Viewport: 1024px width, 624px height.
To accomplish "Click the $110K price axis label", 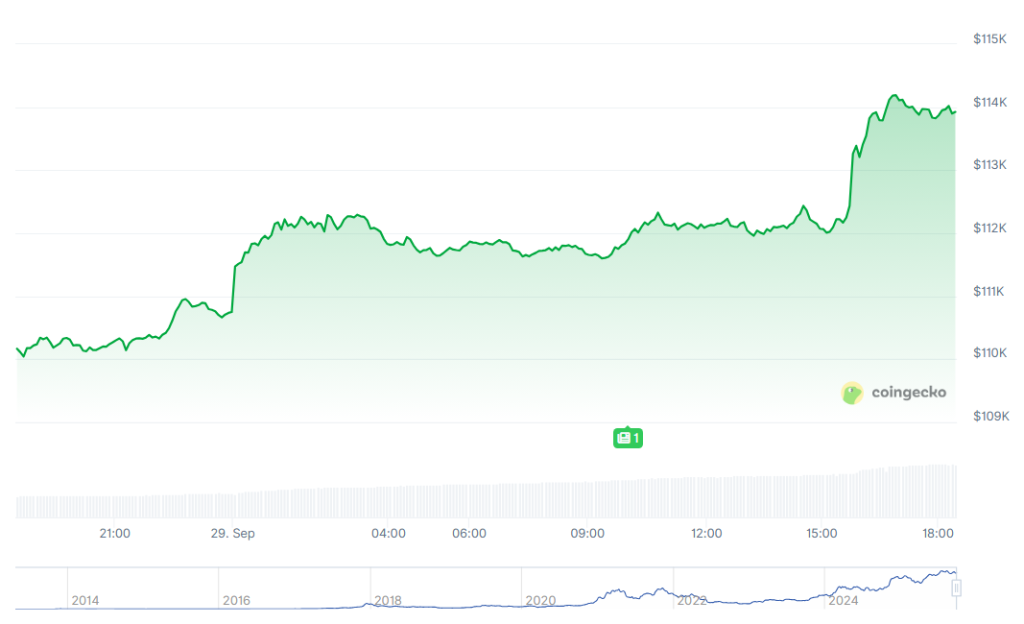I will pyautogui.click(x=990, y=352).
